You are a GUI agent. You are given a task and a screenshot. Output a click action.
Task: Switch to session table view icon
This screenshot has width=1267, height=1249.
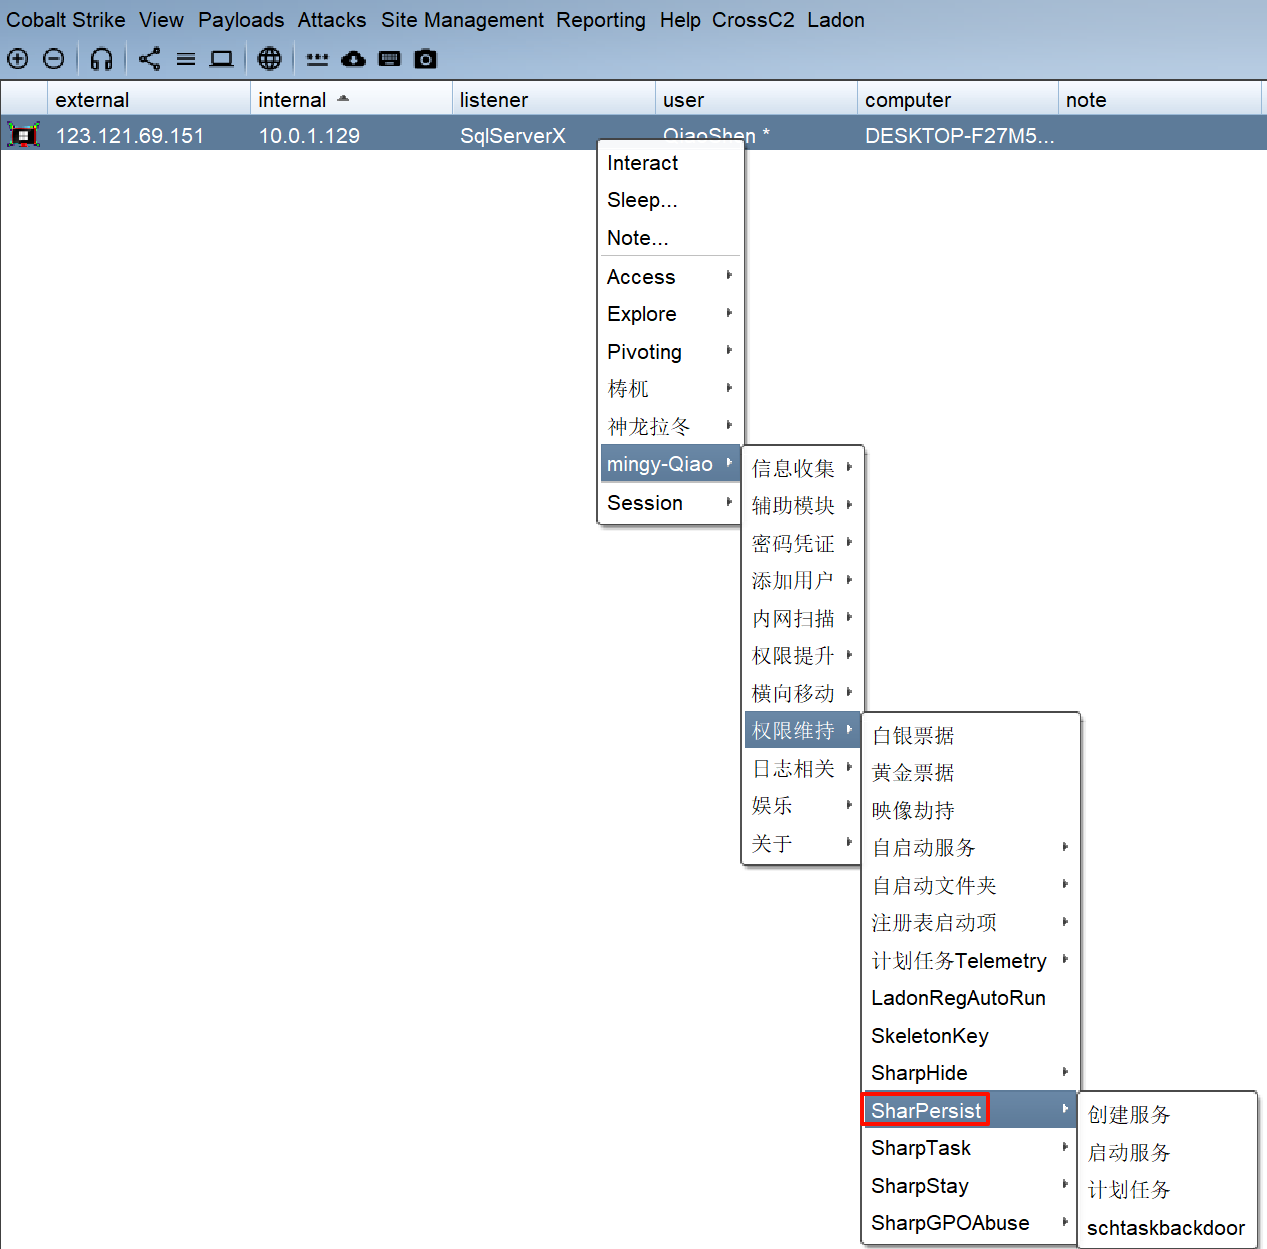186,59
